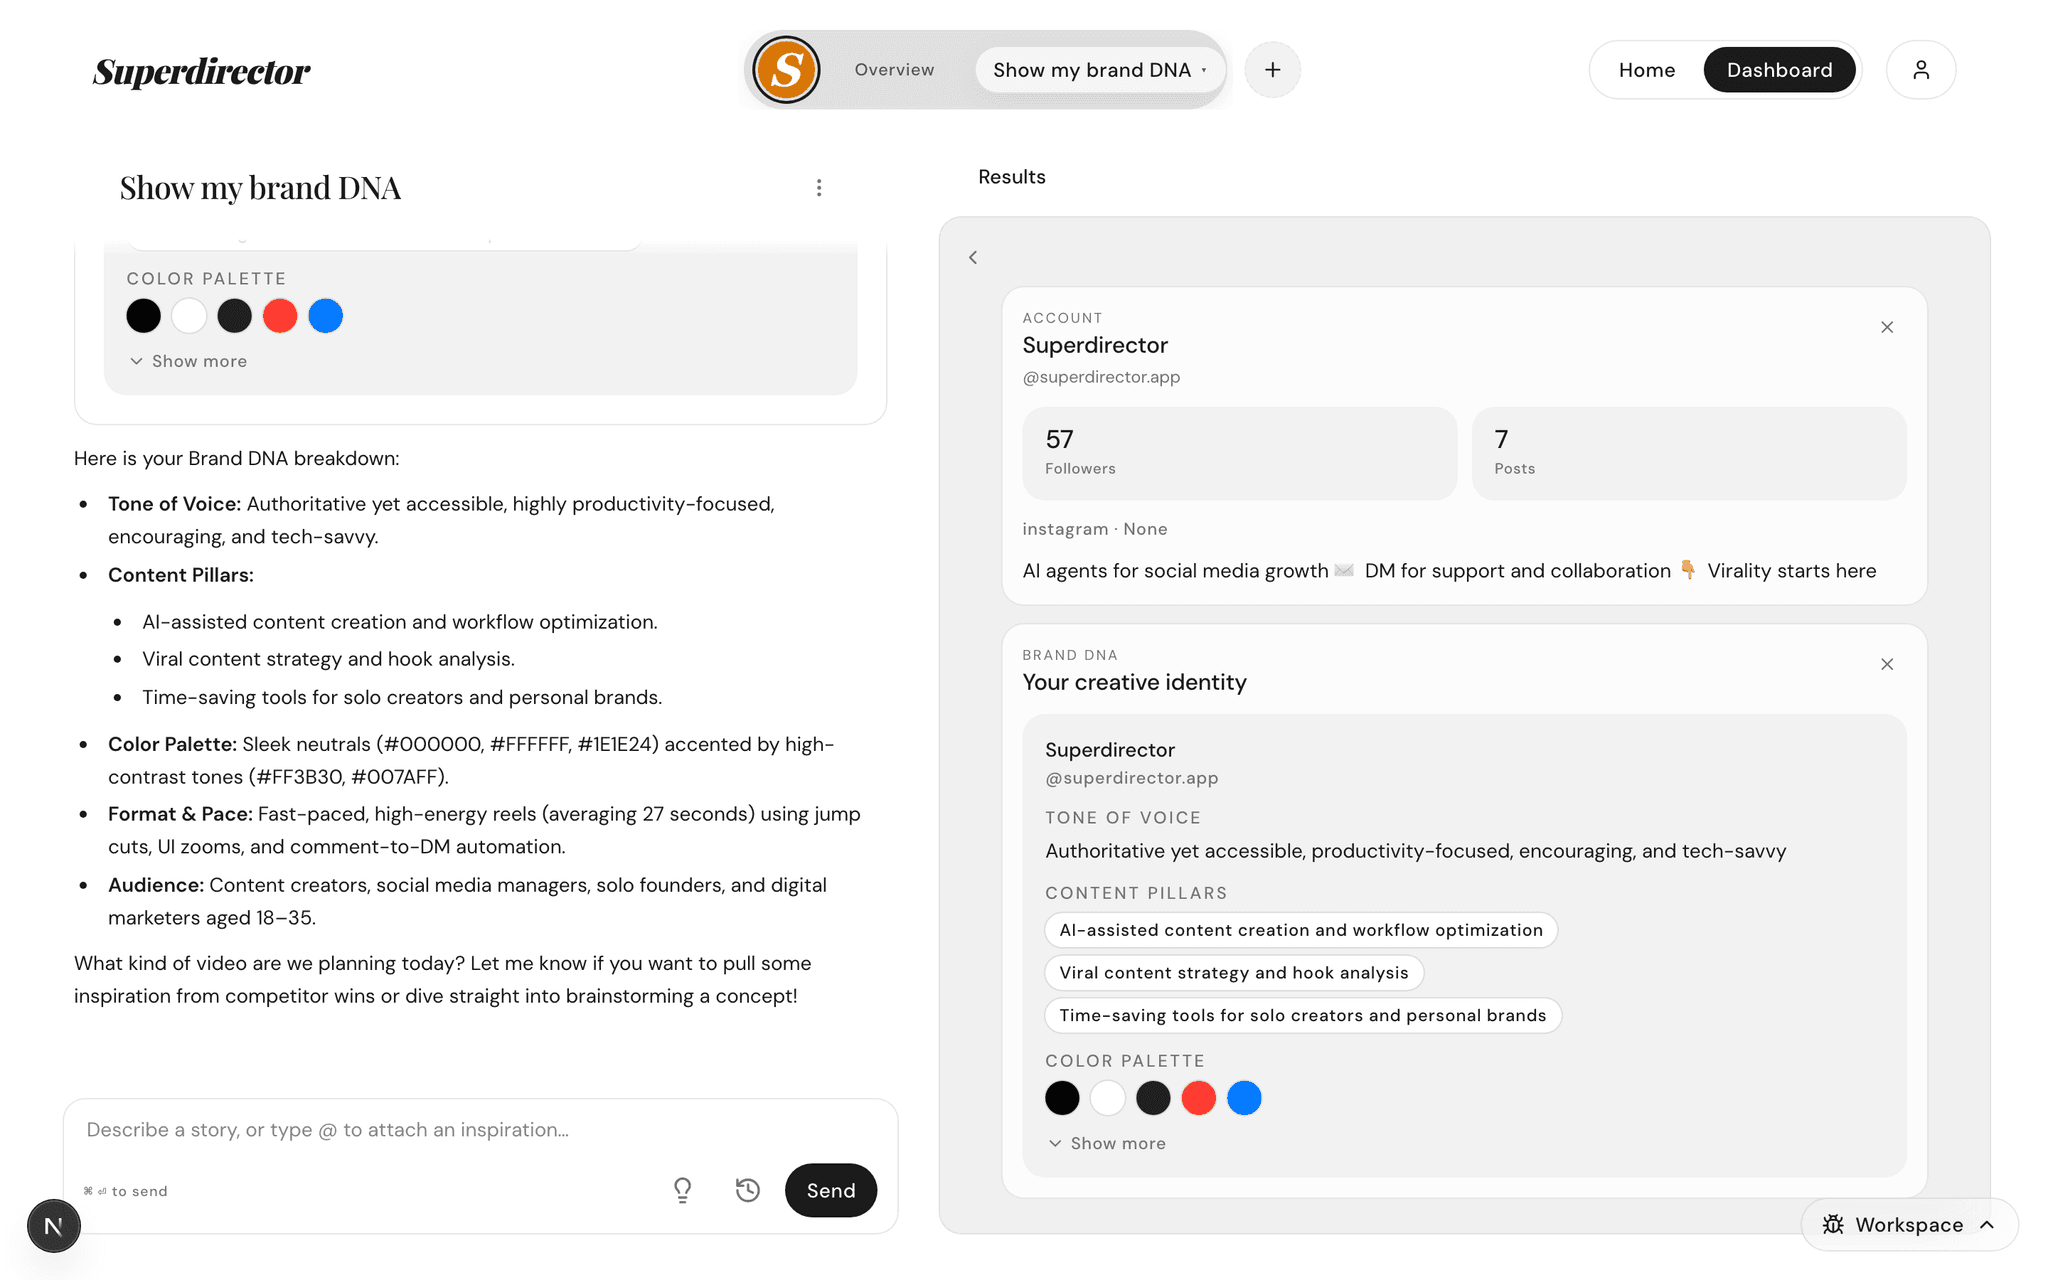
Task: Pick the white swatch in chat palette
Action: point(189,316)
